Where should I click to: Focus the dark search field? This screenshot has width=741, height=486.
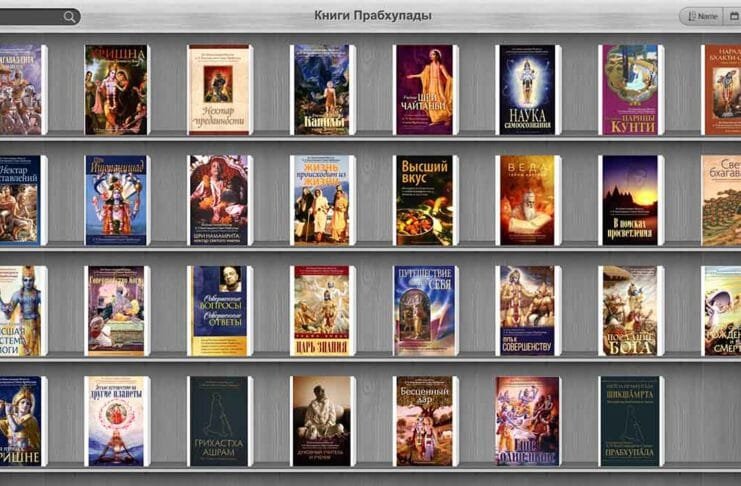[40, 17]
